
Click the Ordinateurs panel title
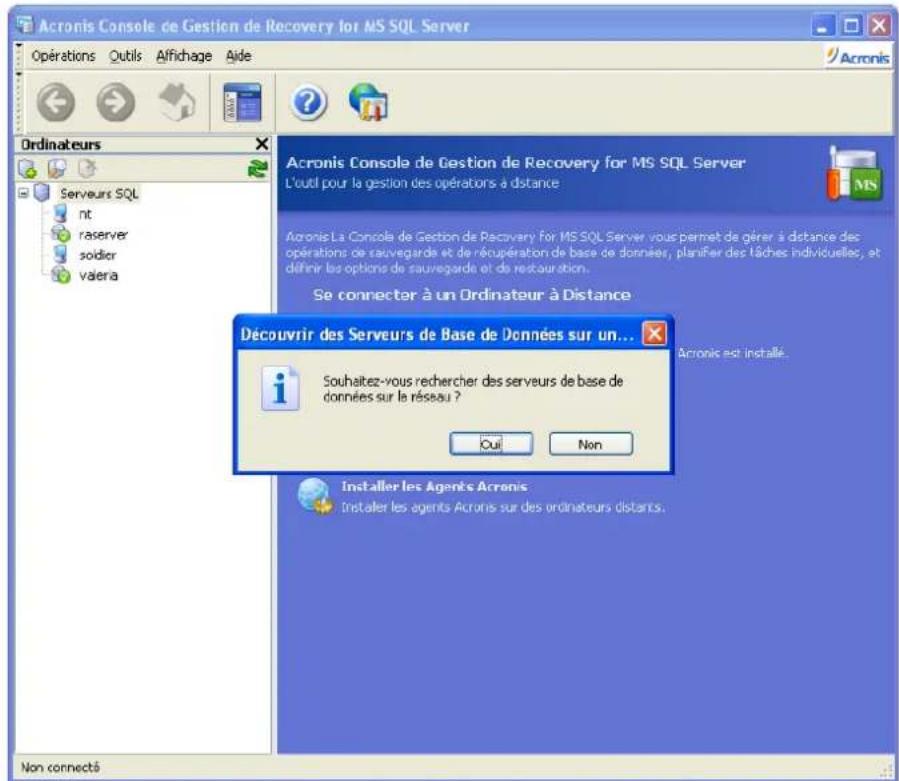tap(61, 145)
